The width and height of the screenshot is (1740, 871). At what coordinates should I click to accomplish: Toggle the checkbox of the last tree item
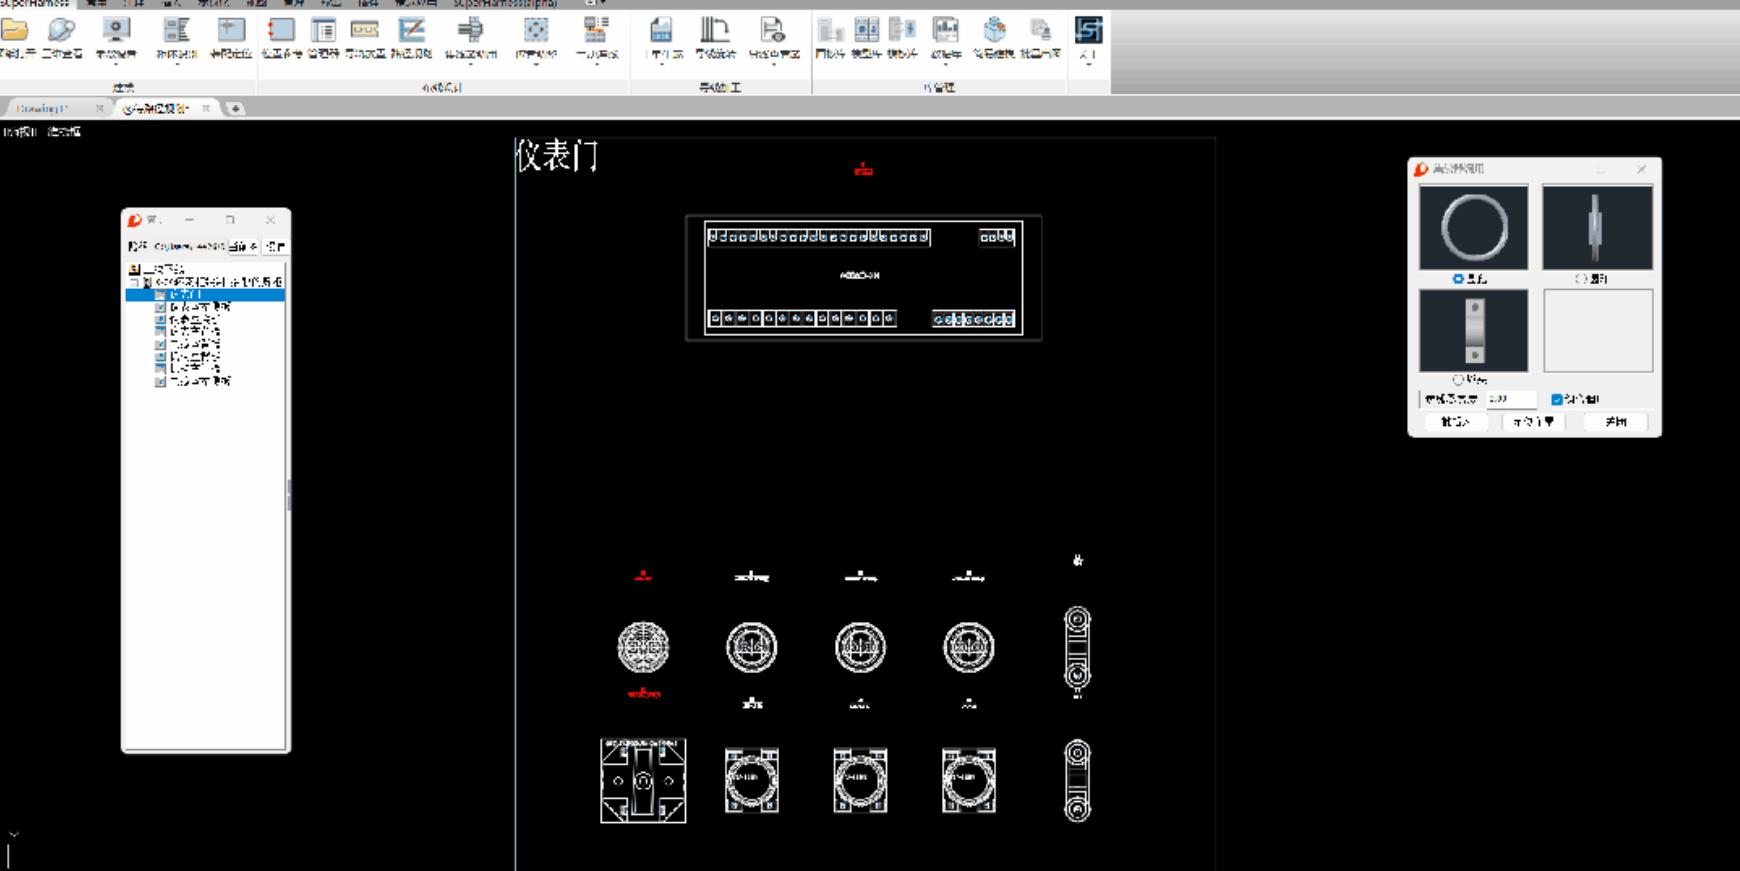pos(160,381)
